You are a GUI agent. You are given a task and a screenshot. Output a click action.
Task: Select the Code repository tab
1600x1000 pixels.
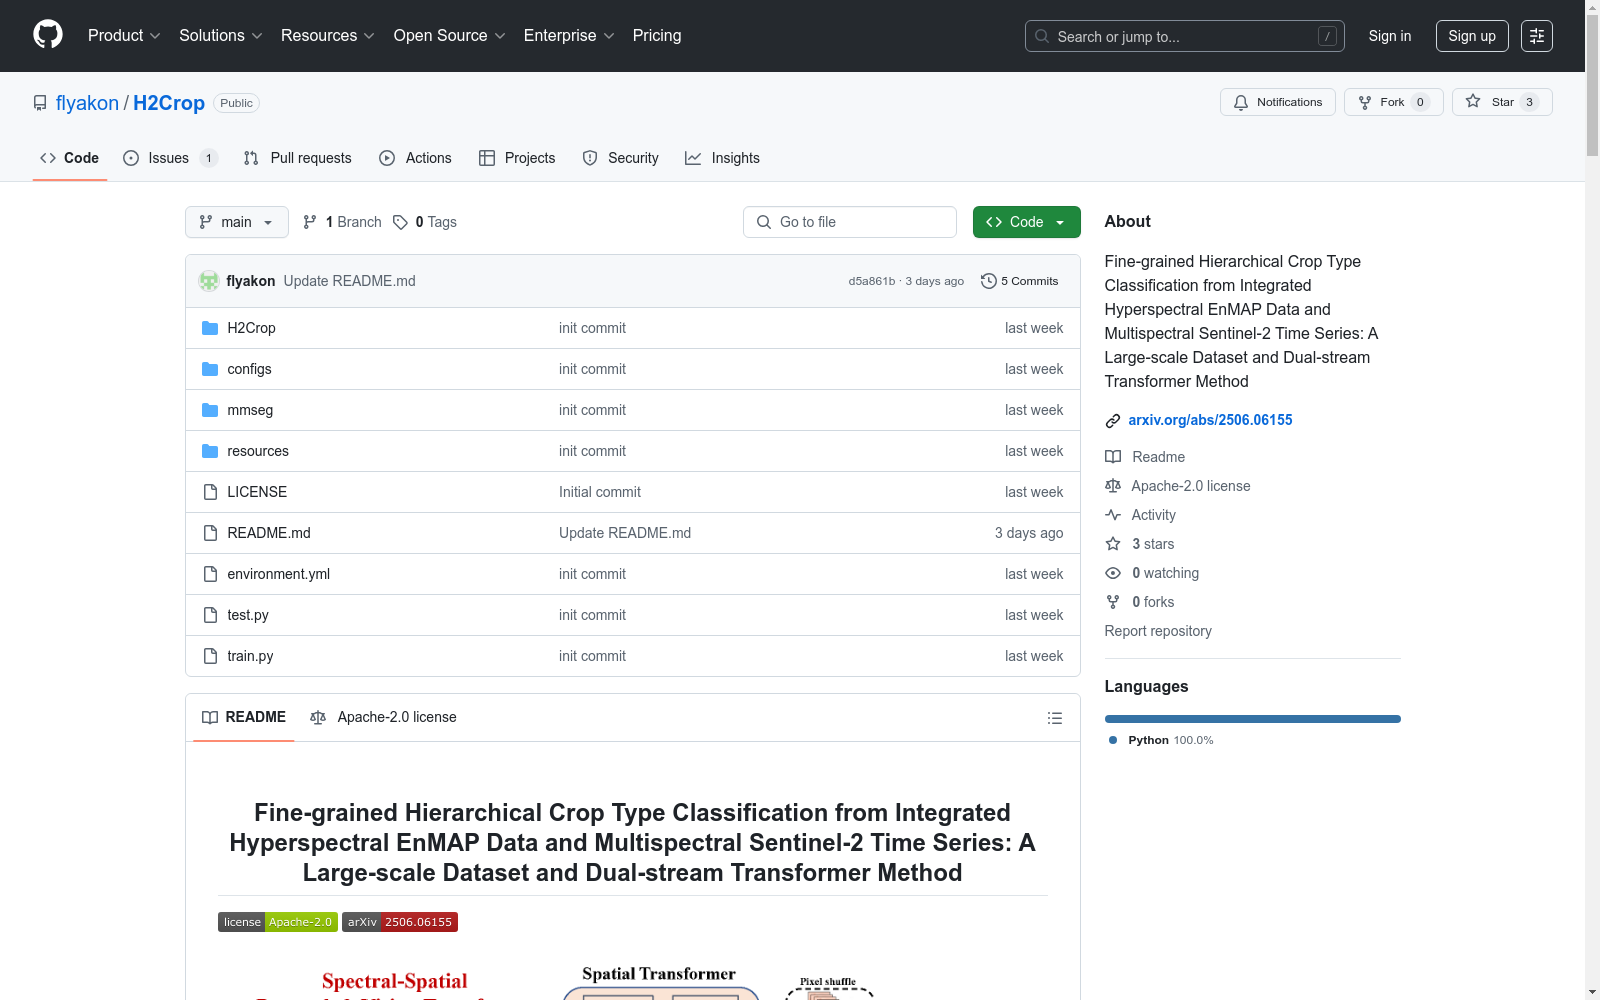(x=70, y=158)
